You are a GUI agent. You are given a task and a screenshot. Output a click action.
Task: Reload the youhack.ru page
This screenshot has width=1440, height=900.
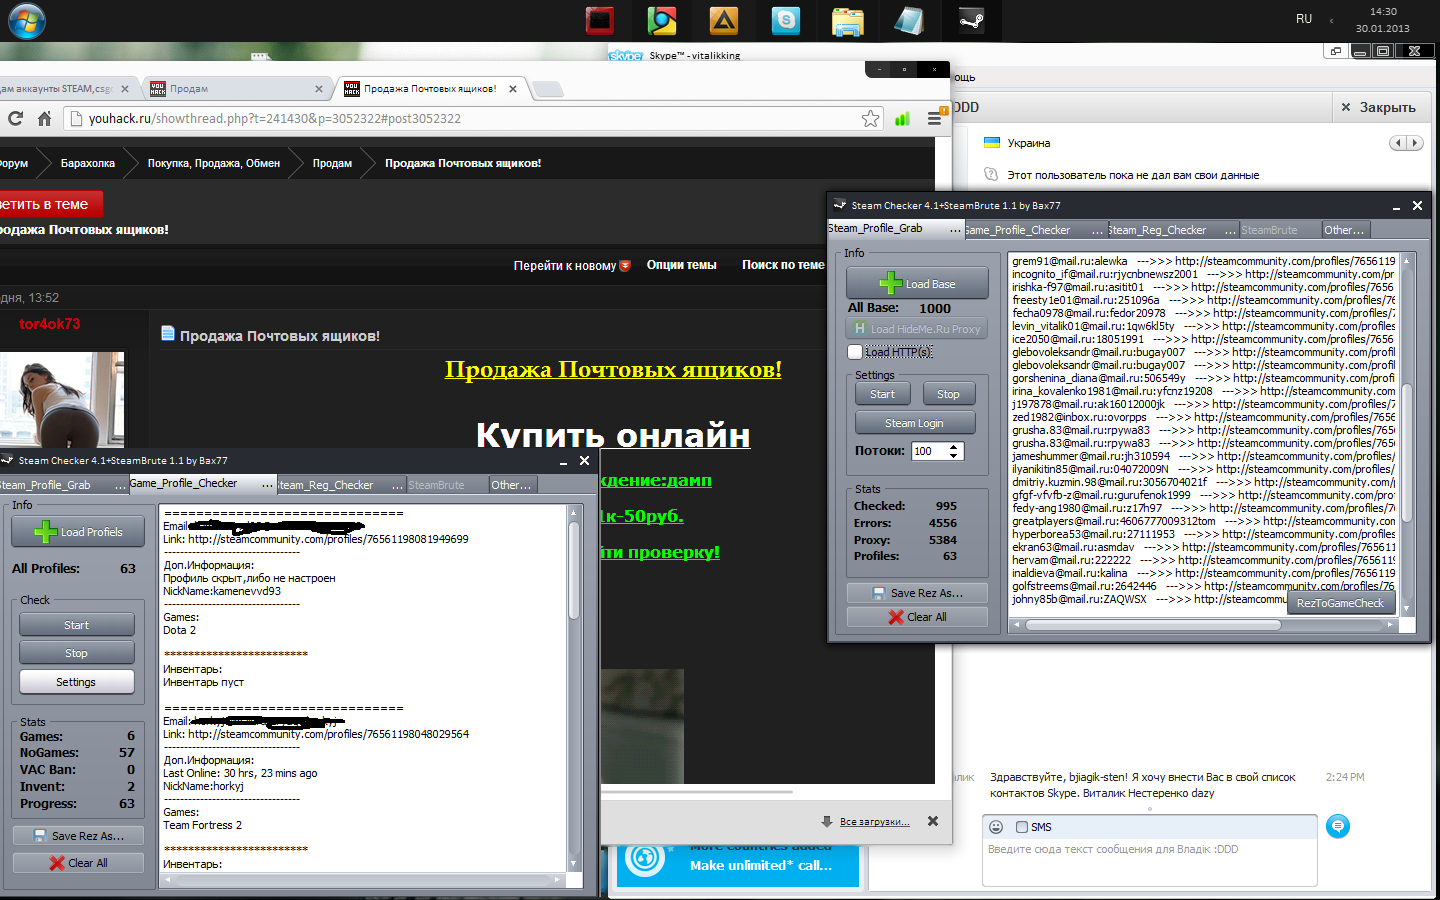tap(15, 119)
